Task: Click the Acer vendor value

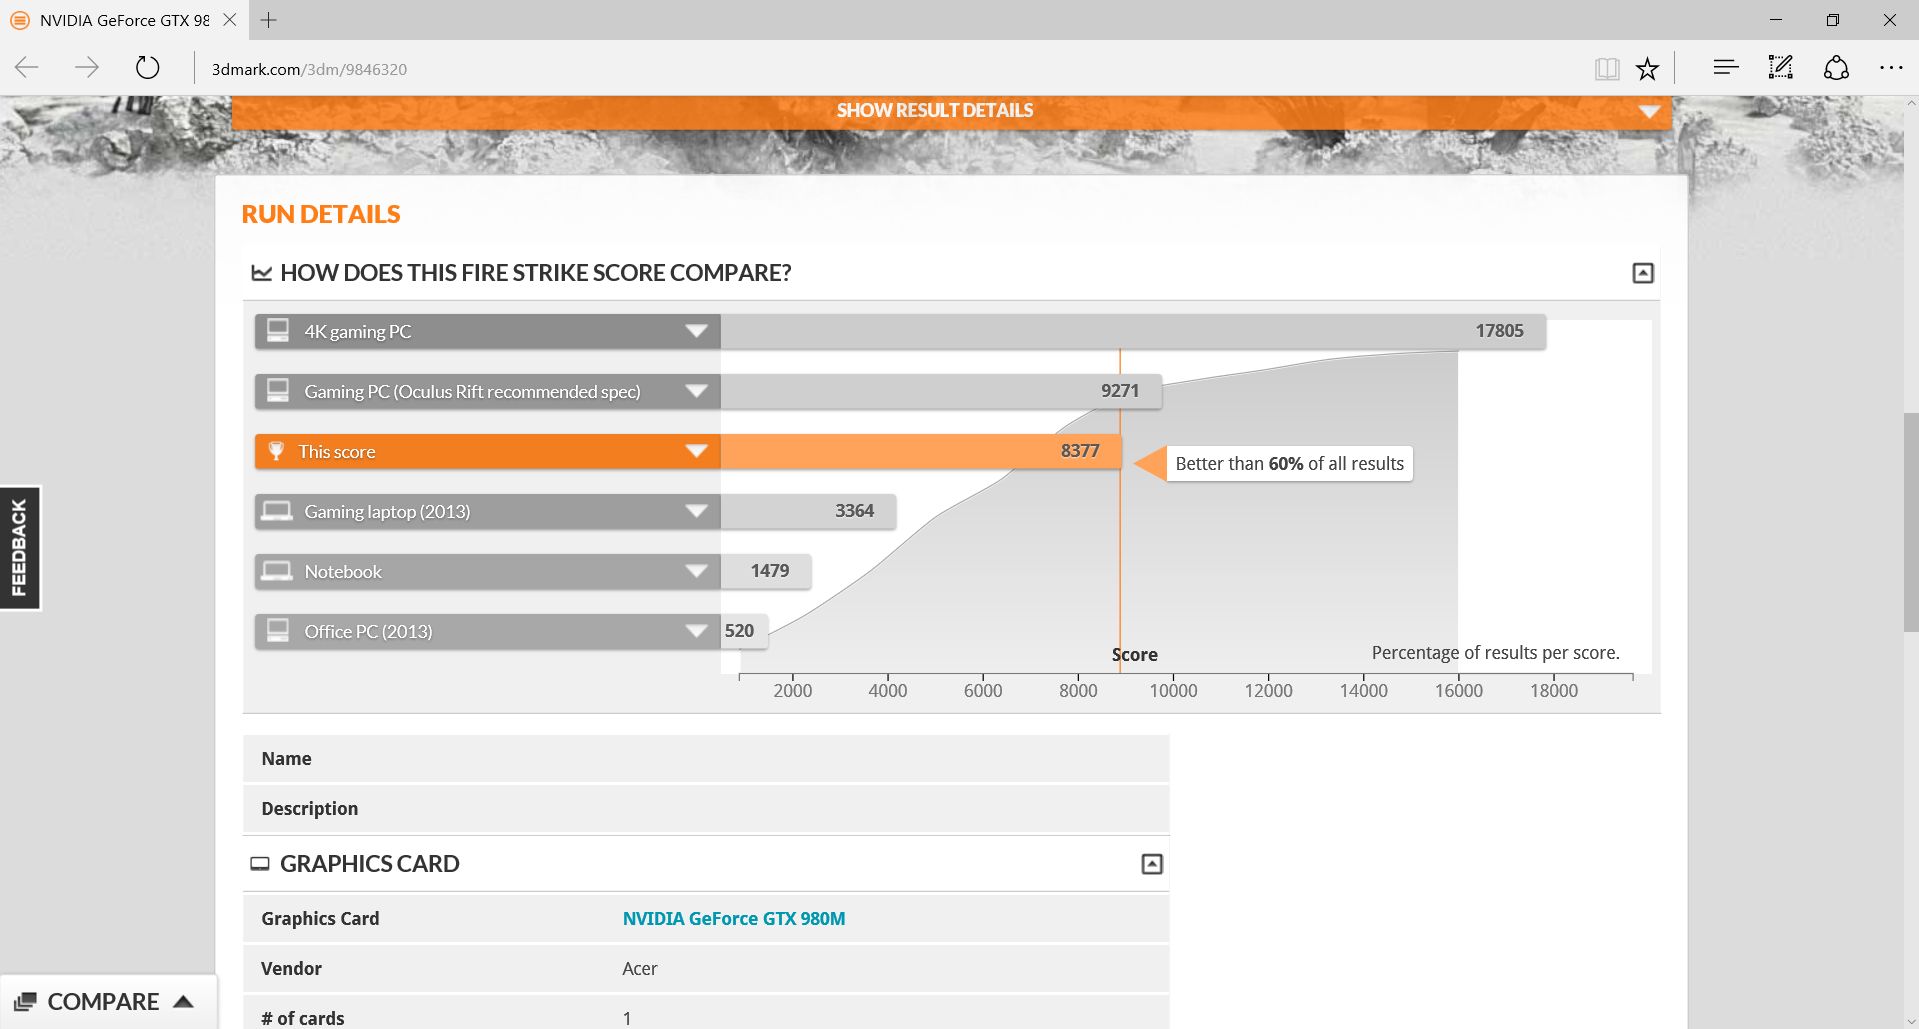Action: (x=640, y=968)
